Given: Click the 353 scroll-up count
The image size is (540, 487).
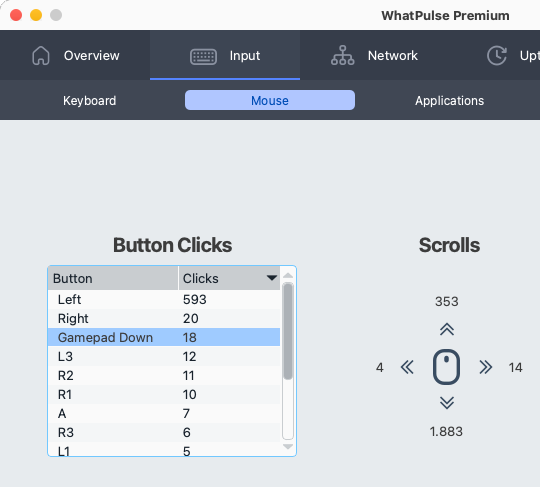Looking at the screenshot, I should [447, 301].
